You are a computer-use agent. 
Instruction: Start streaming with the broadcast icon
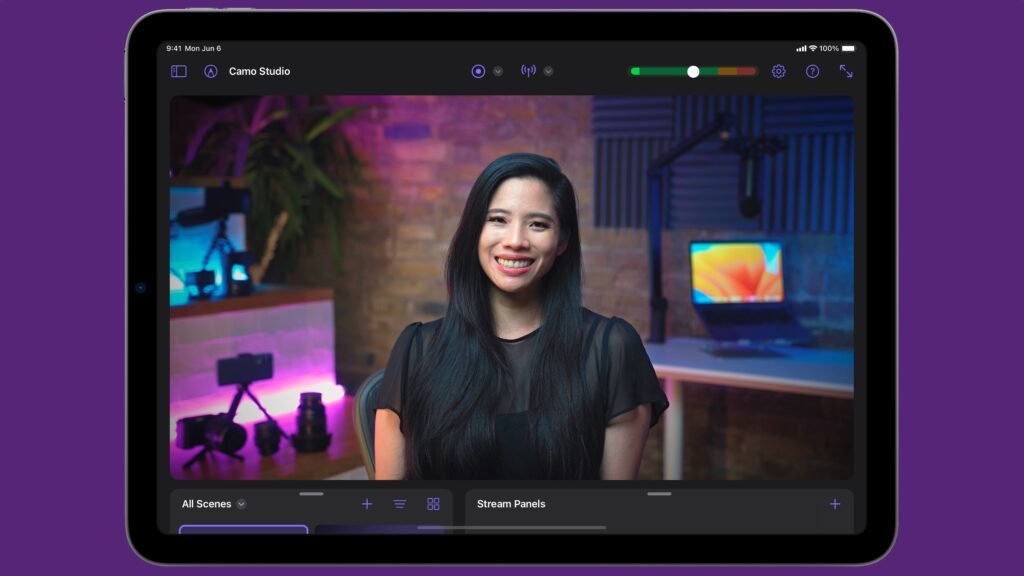click(528, 71)
